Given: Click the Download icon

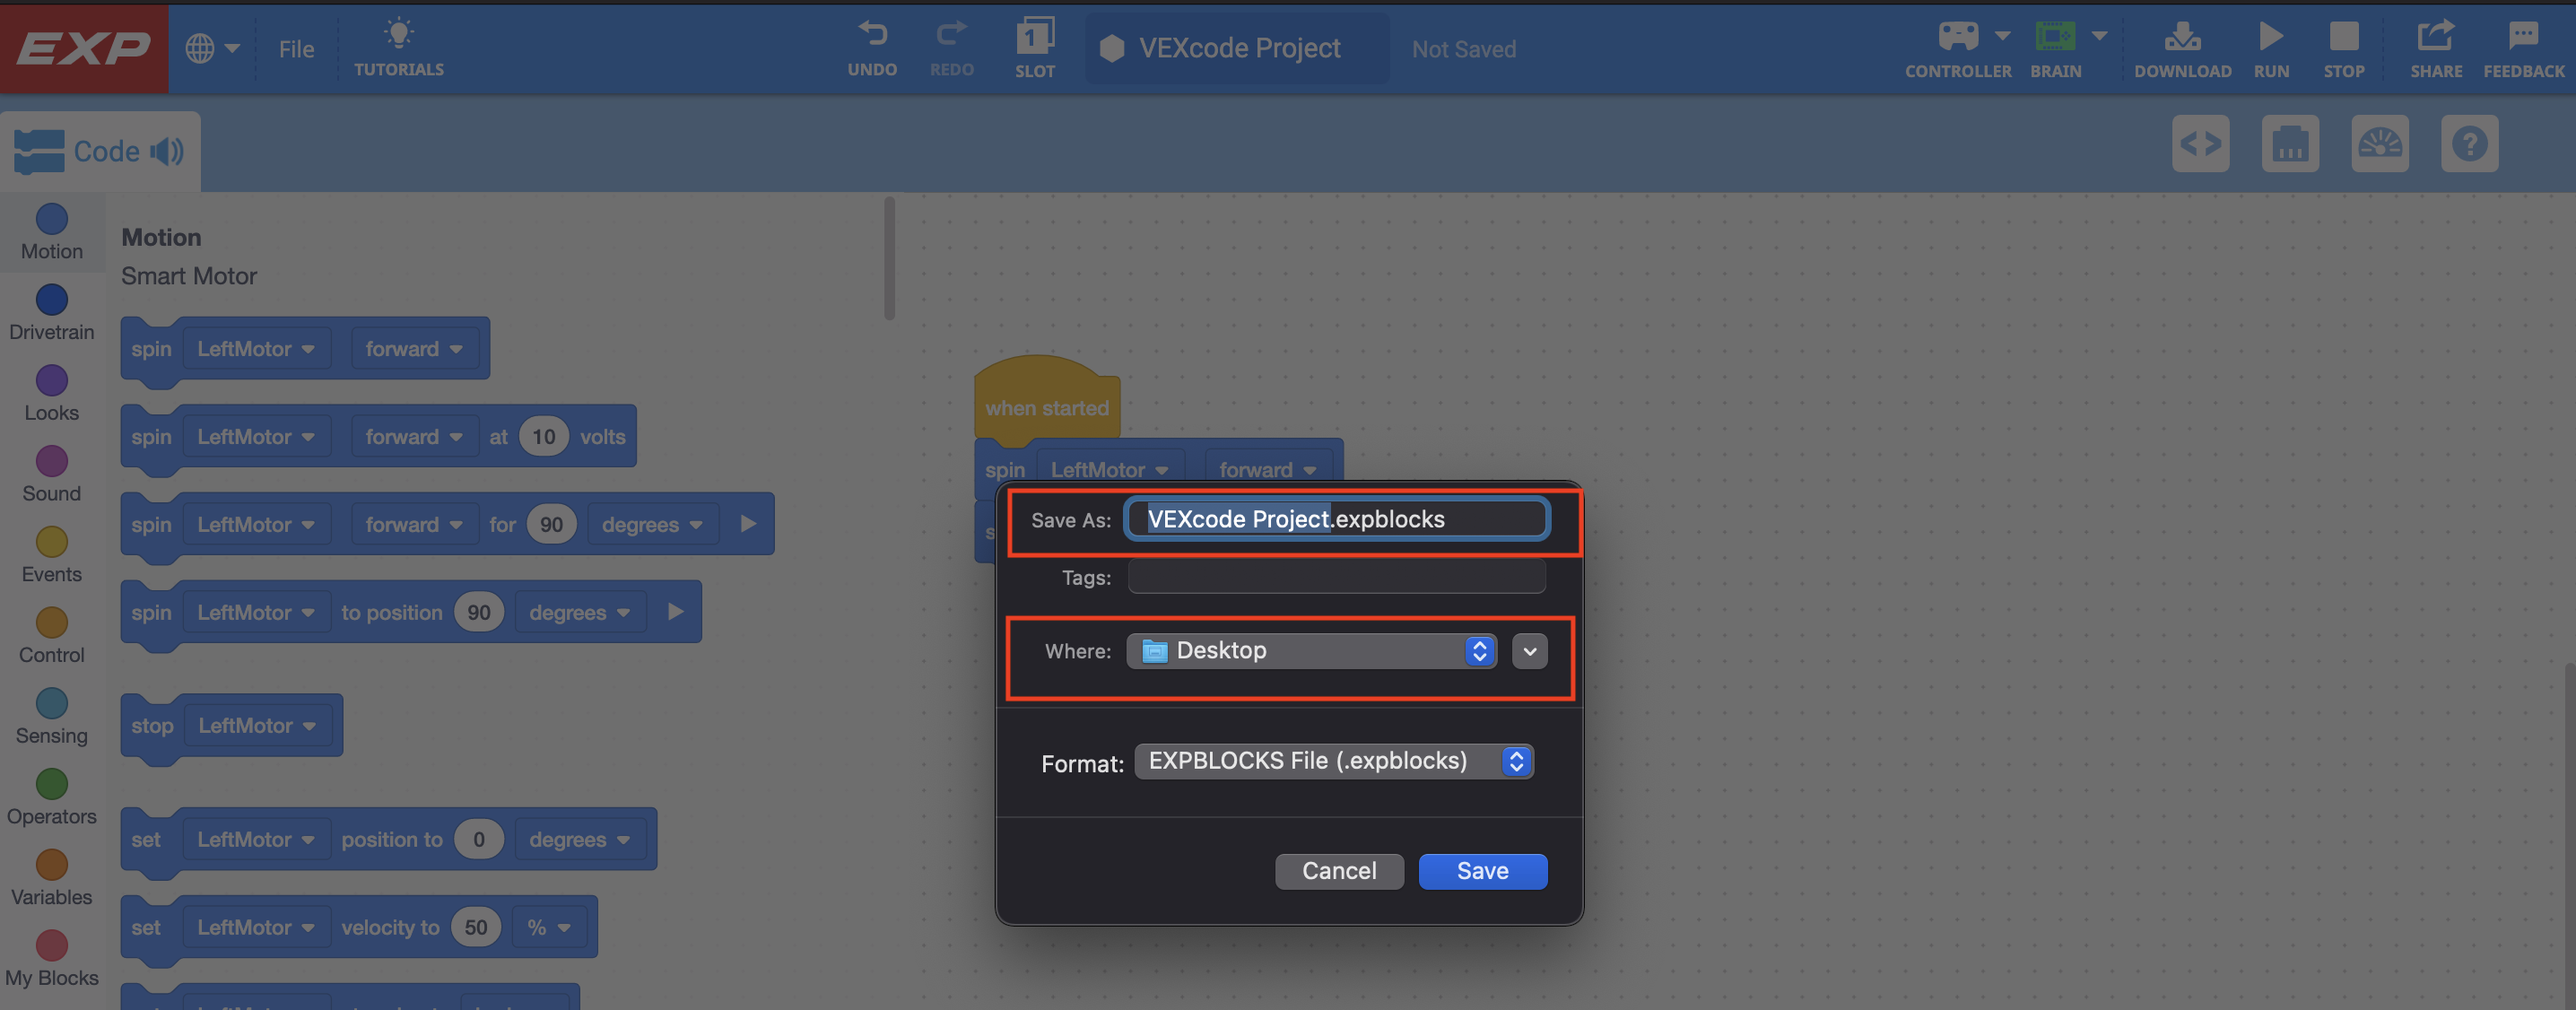Looking at the screenshot, I should coord(2182,36).
